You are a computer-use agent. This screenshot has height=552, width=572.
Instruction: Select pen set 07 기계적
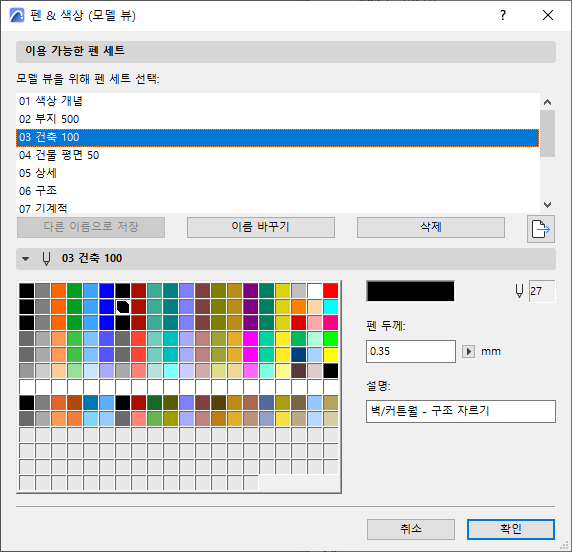tap(277, 208)
